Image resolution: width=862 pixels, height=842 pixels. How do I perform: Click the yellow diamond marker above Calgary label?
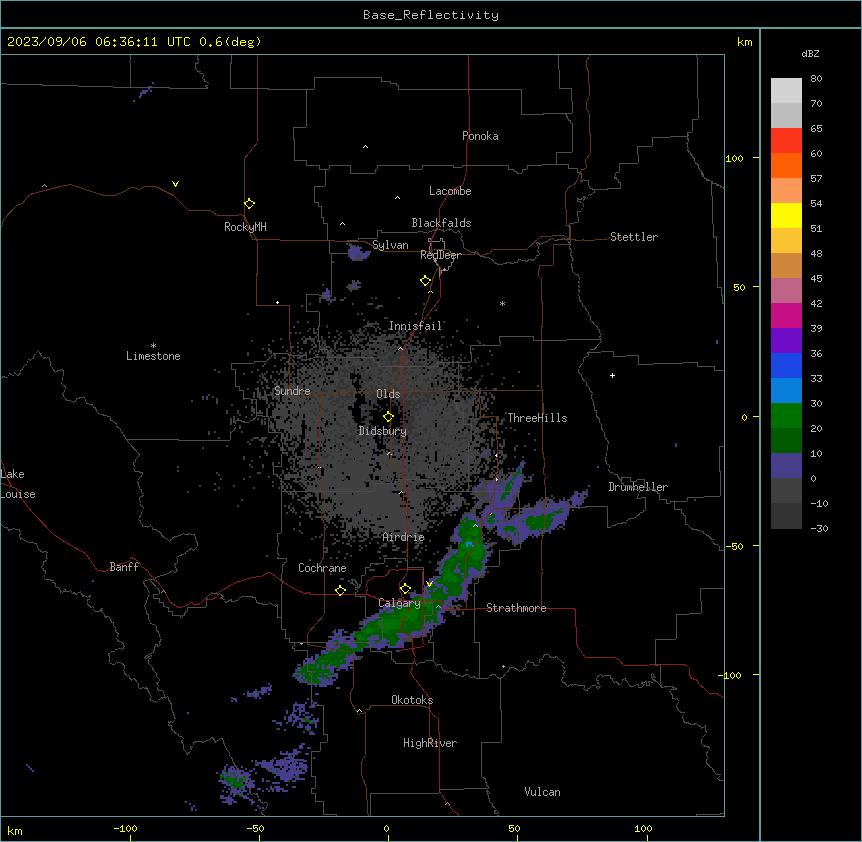pyautogui.click(x=405, y=589)
